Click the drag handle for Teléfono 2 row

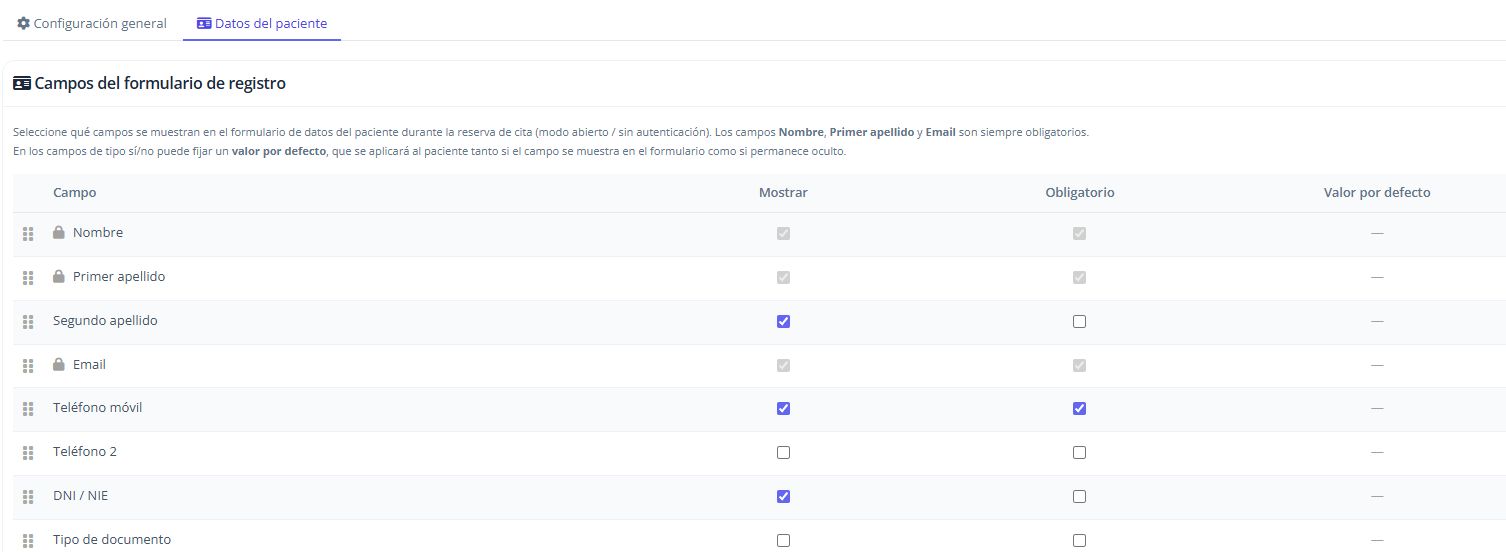28,453
